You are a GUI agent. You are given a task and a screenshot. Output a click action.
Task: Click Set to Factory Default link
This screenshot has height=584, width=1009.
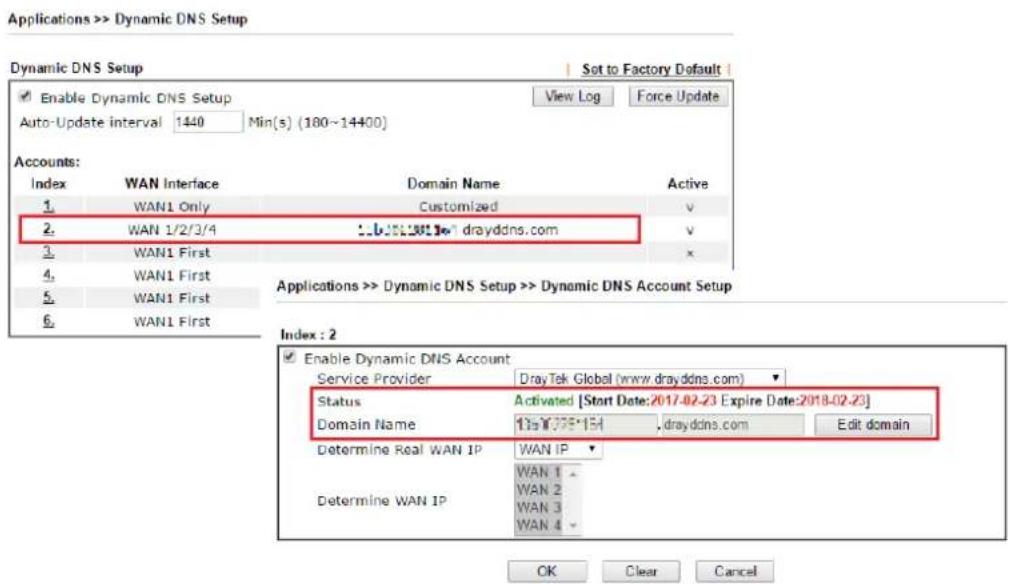651,69
